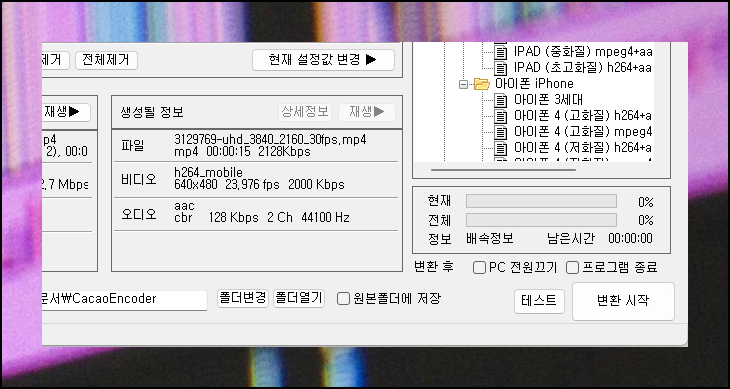Click 재생 button beside 상세정보
Viewport: 730px width, 389px height.
[x=367, y=112]
